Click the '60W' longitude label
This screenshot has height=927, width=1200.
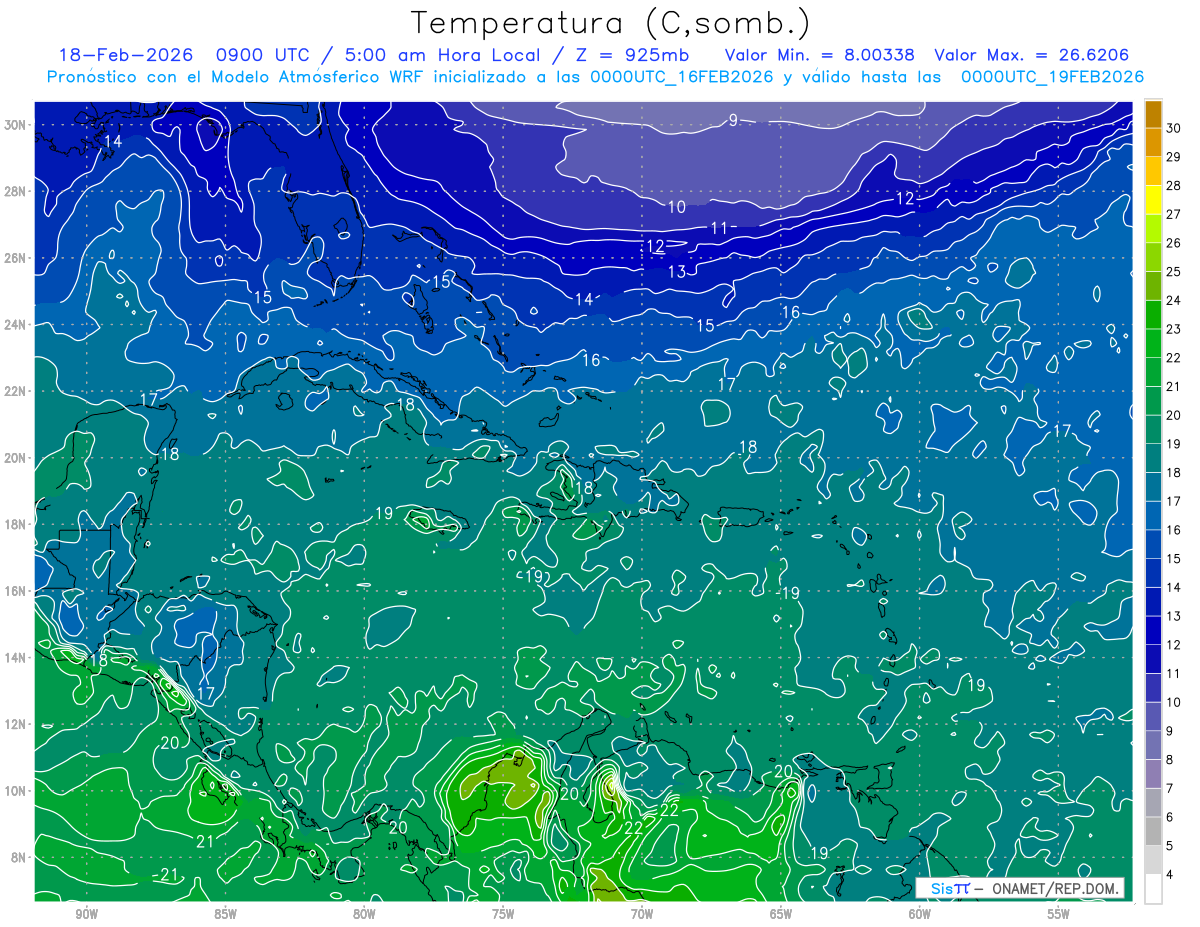[x=920, y=914]
